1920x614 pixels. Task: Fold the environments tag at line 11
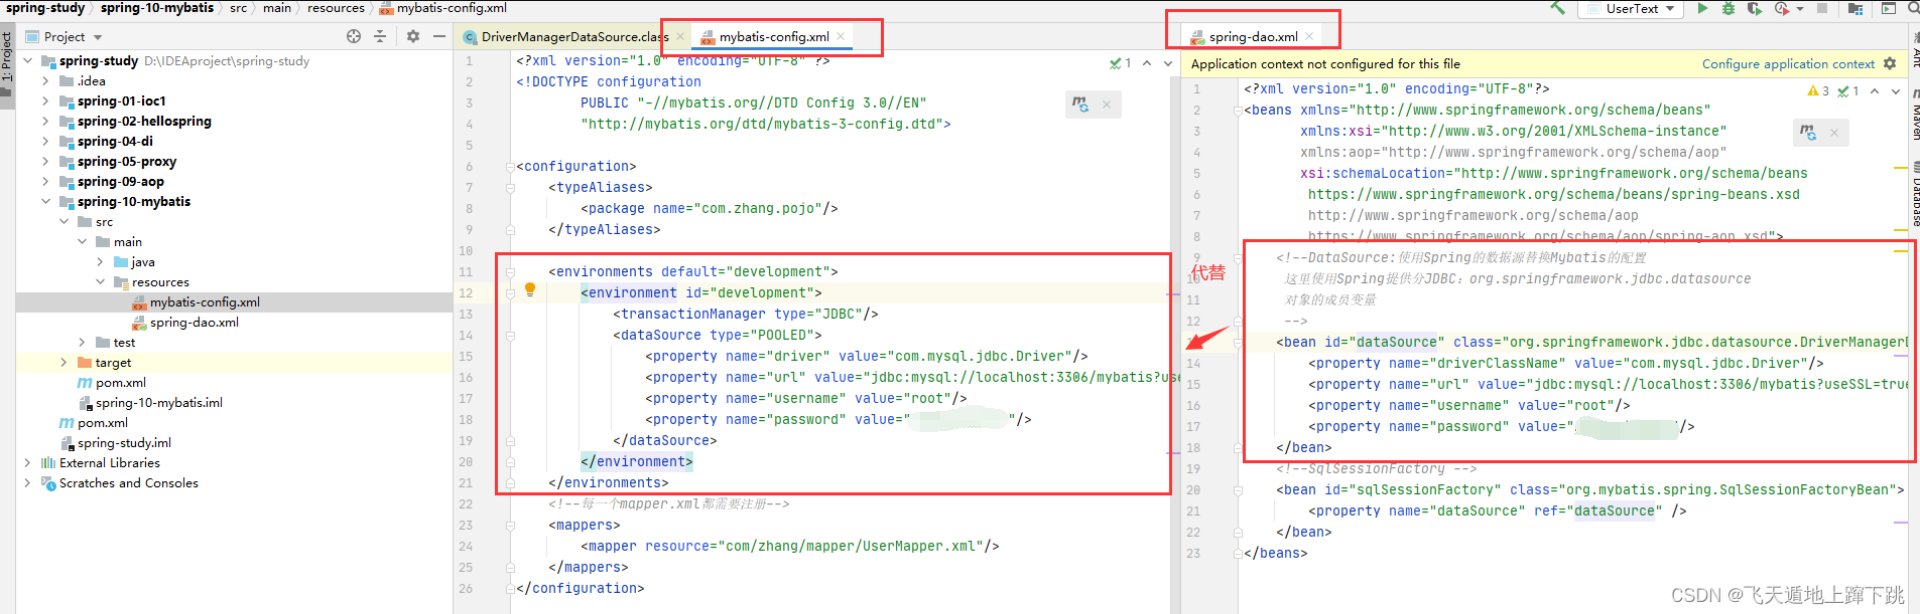pyautogui.click(x=510, y=272)
